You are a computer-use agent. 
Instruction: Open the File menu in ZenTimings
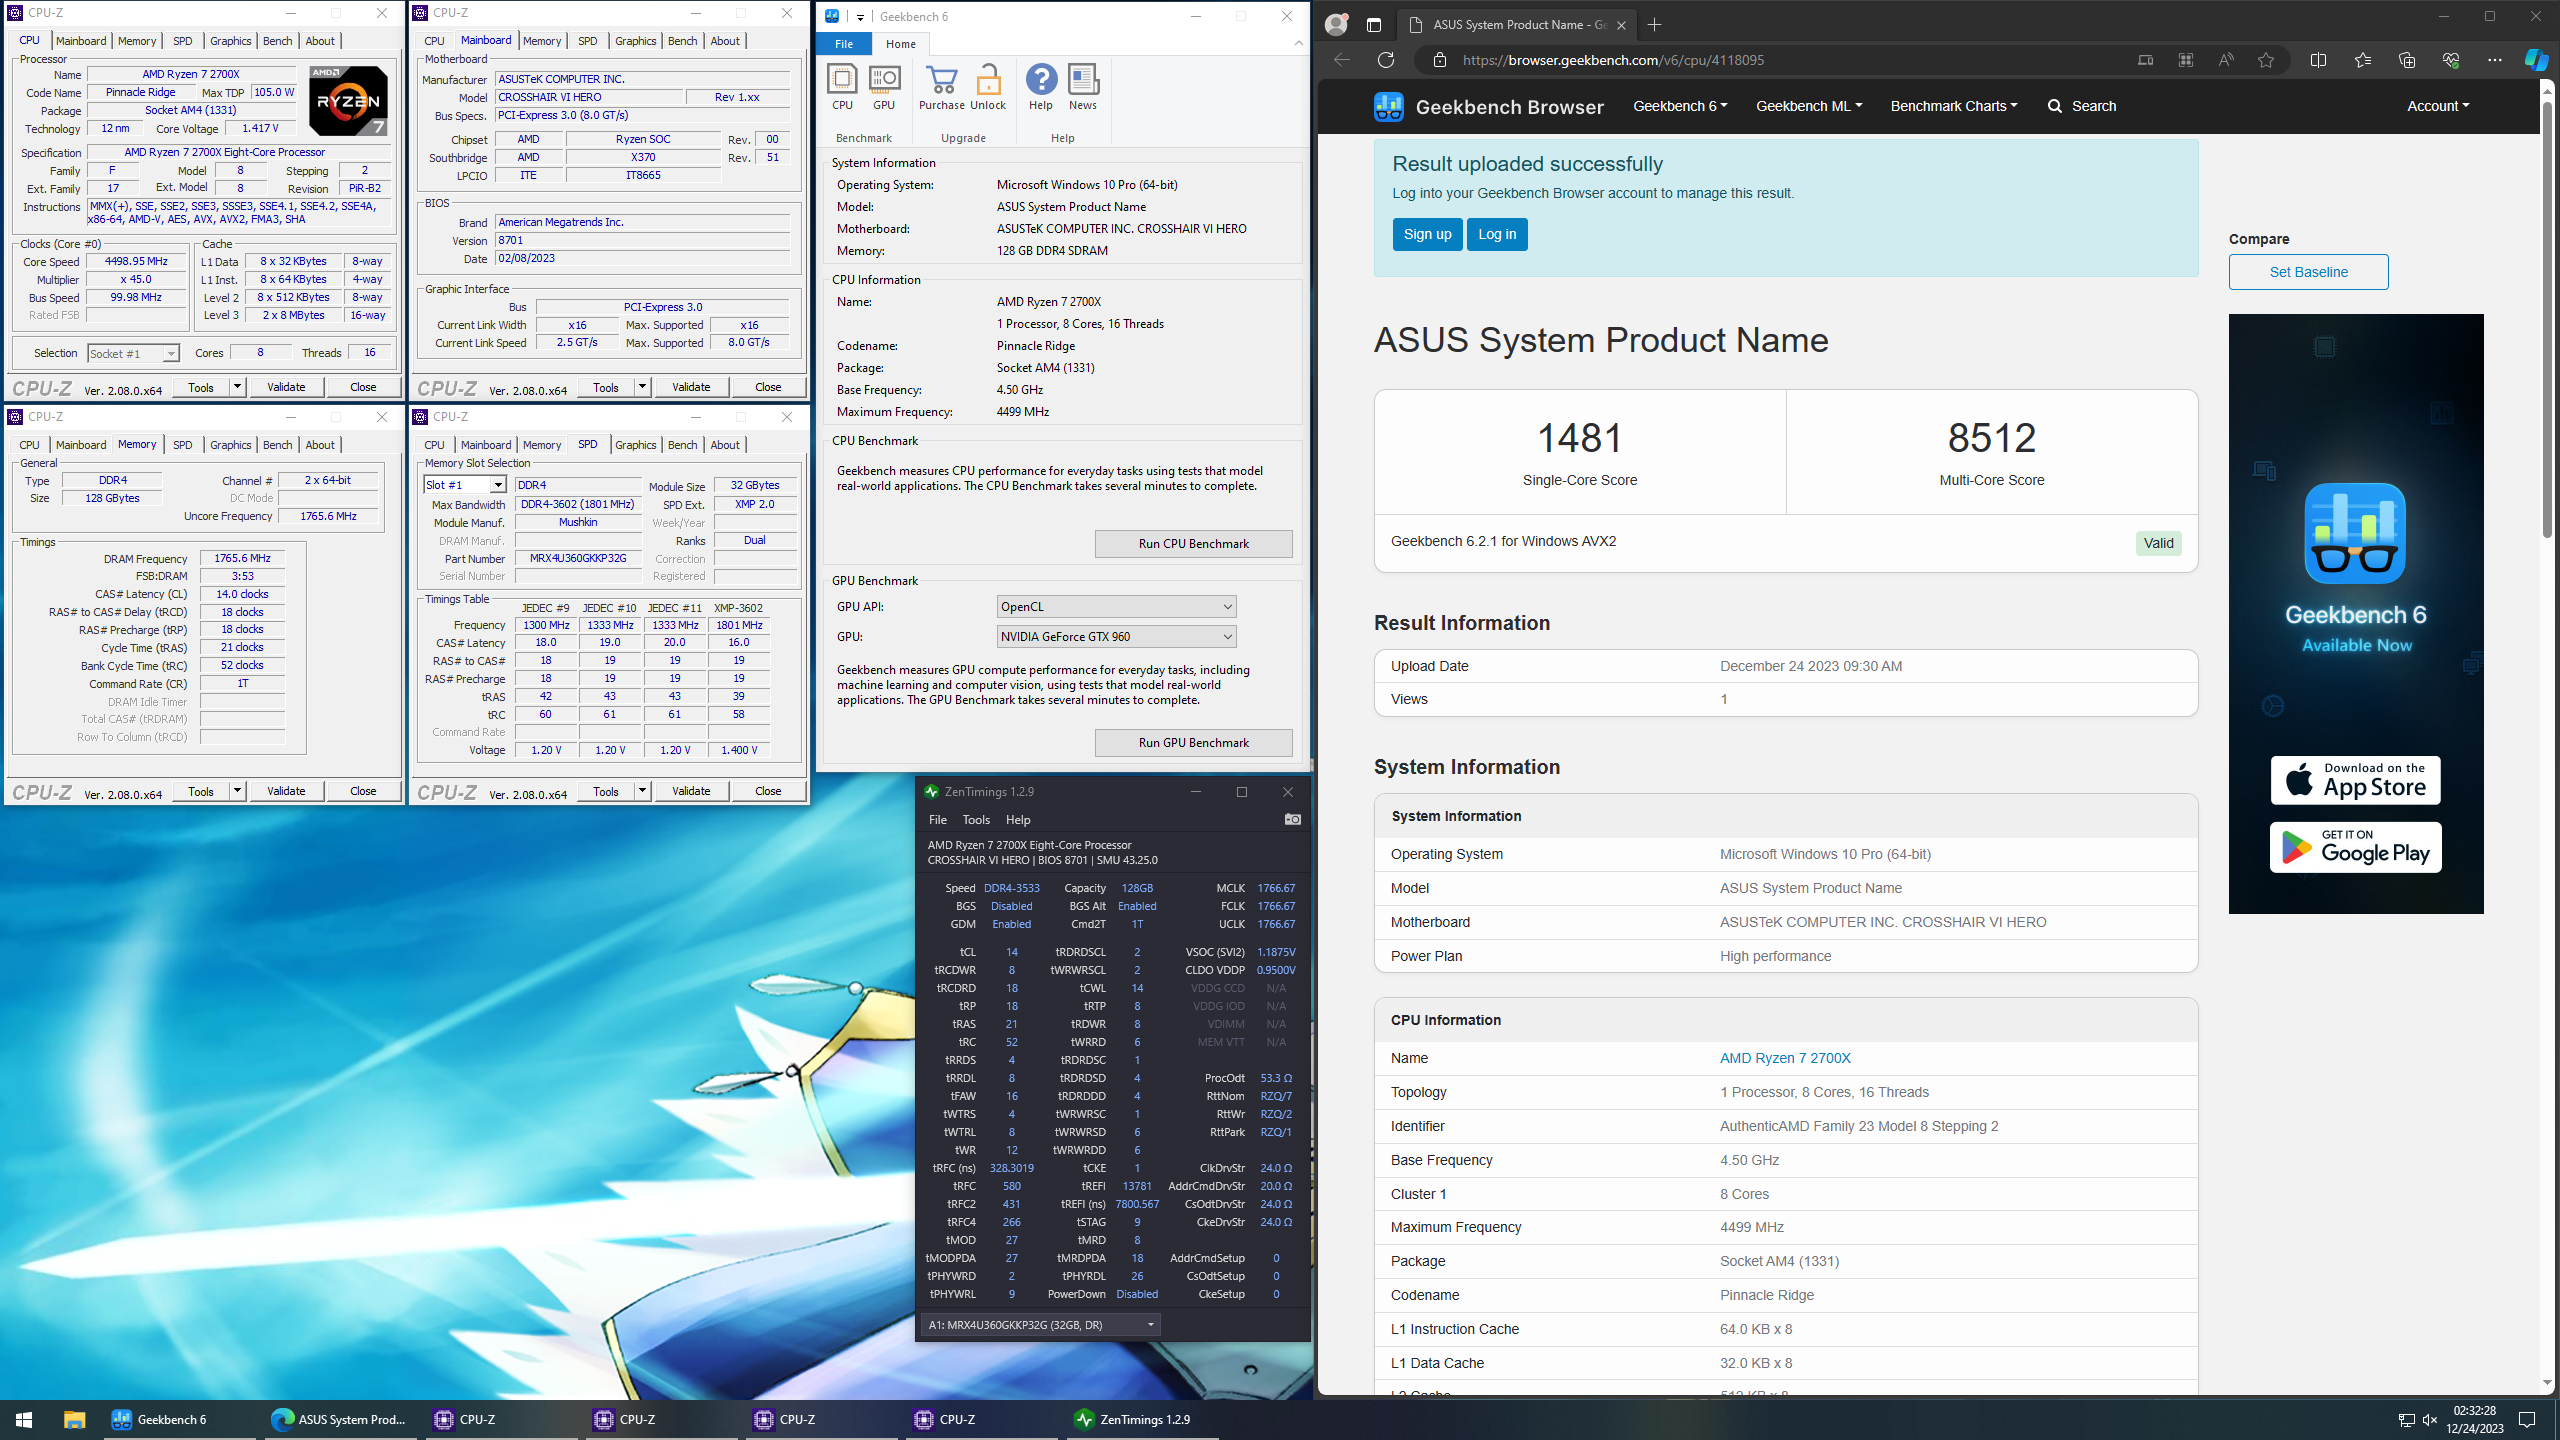click(x=938, y=820)
